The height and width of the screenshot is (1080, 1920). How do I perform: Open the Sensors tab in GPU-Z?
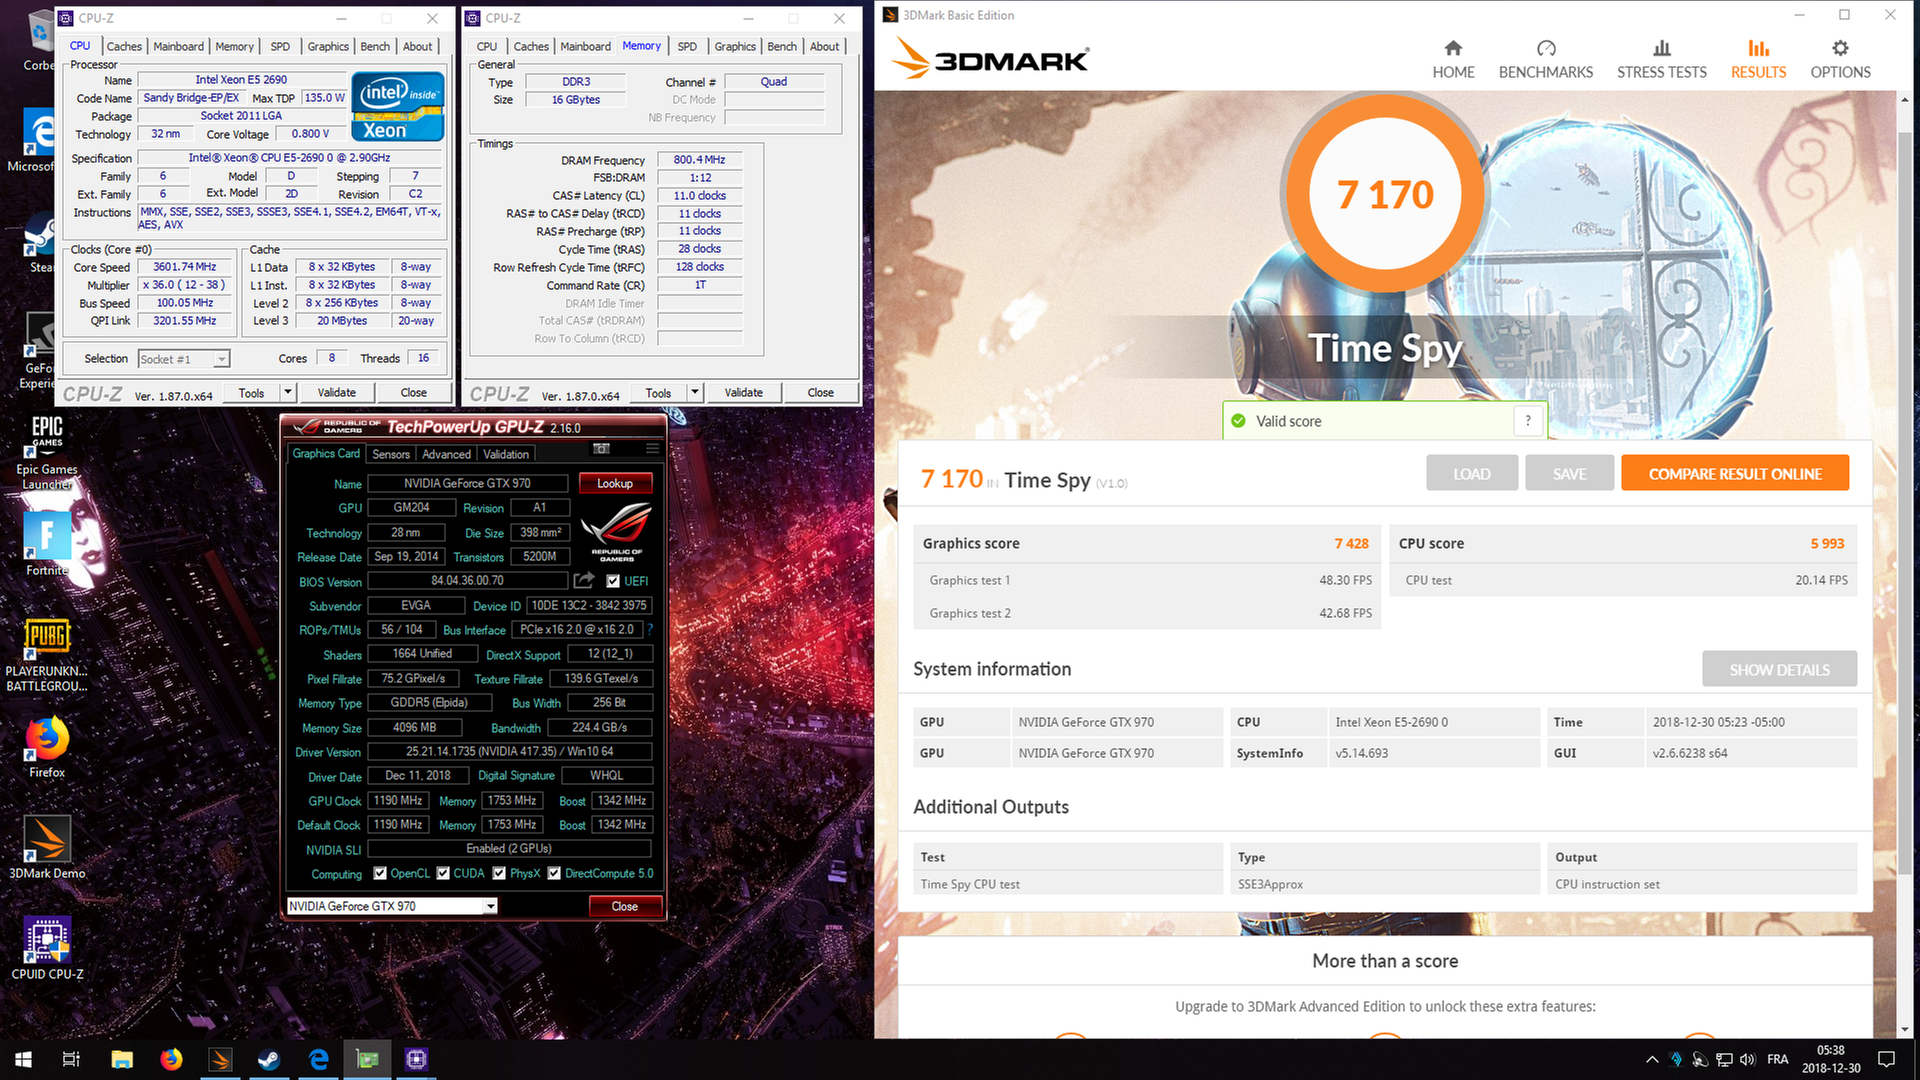pos(391,454)
